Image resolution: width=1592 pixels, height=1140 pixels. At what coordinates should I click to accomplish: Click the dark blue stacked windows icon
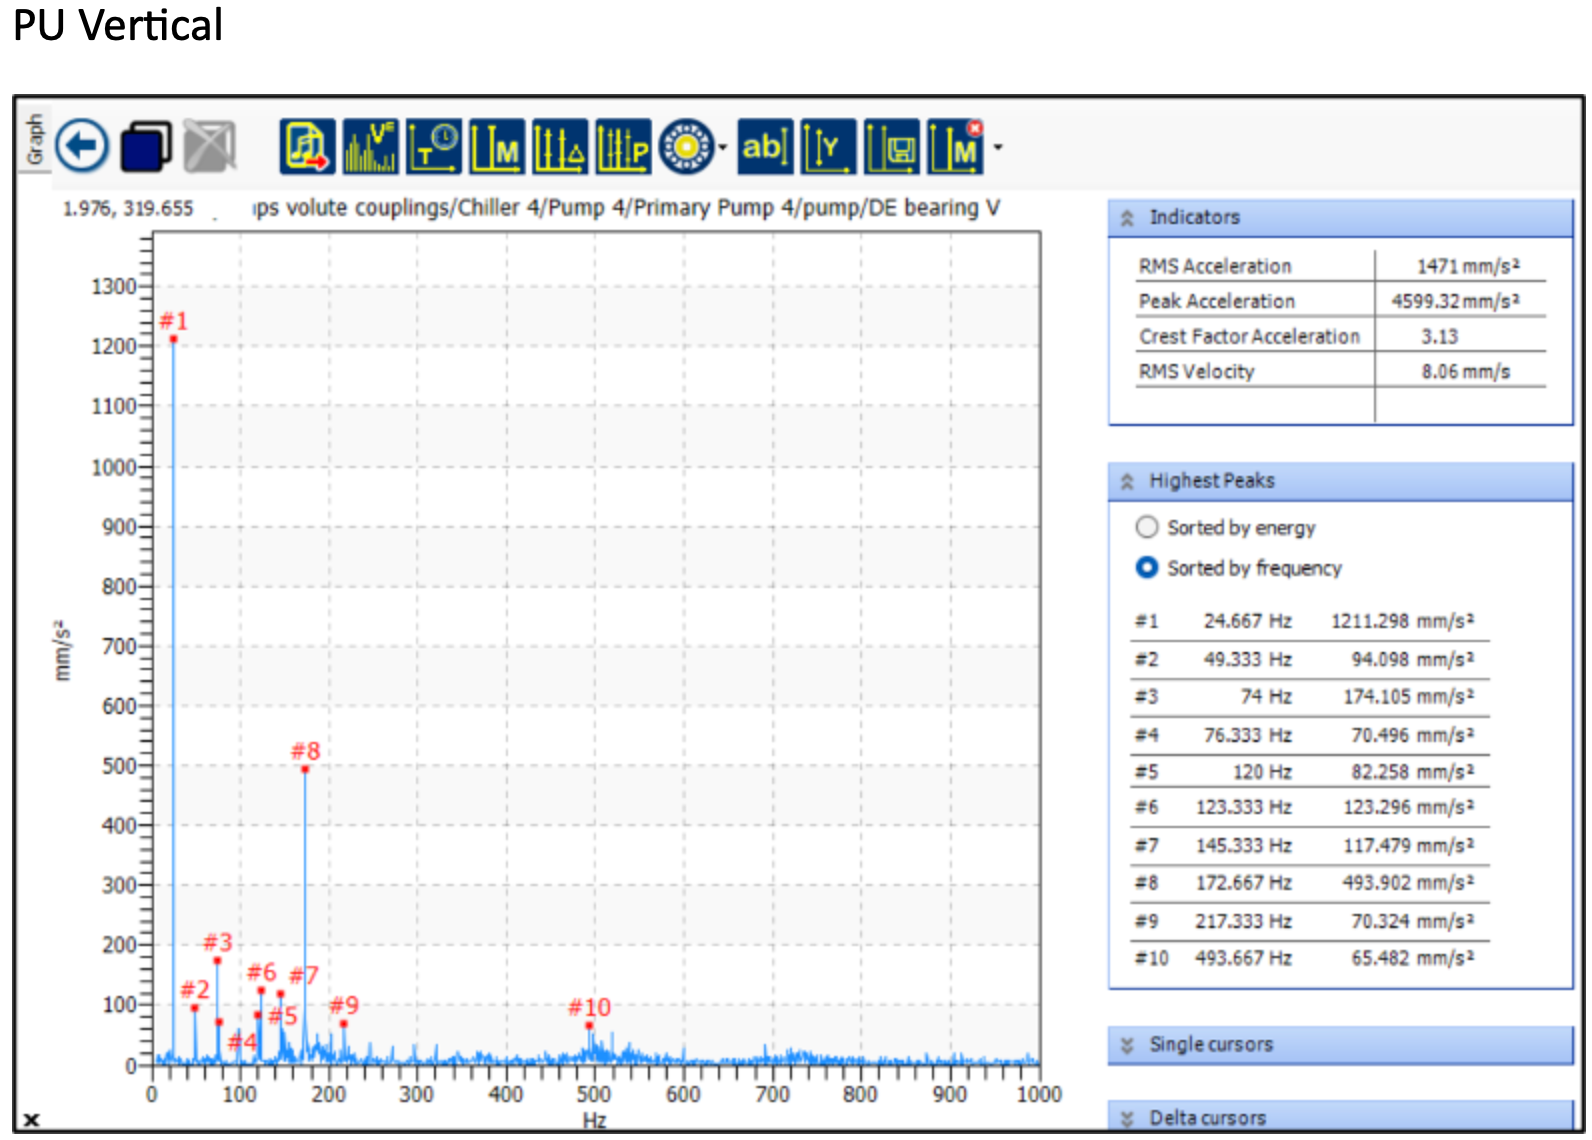145,147
